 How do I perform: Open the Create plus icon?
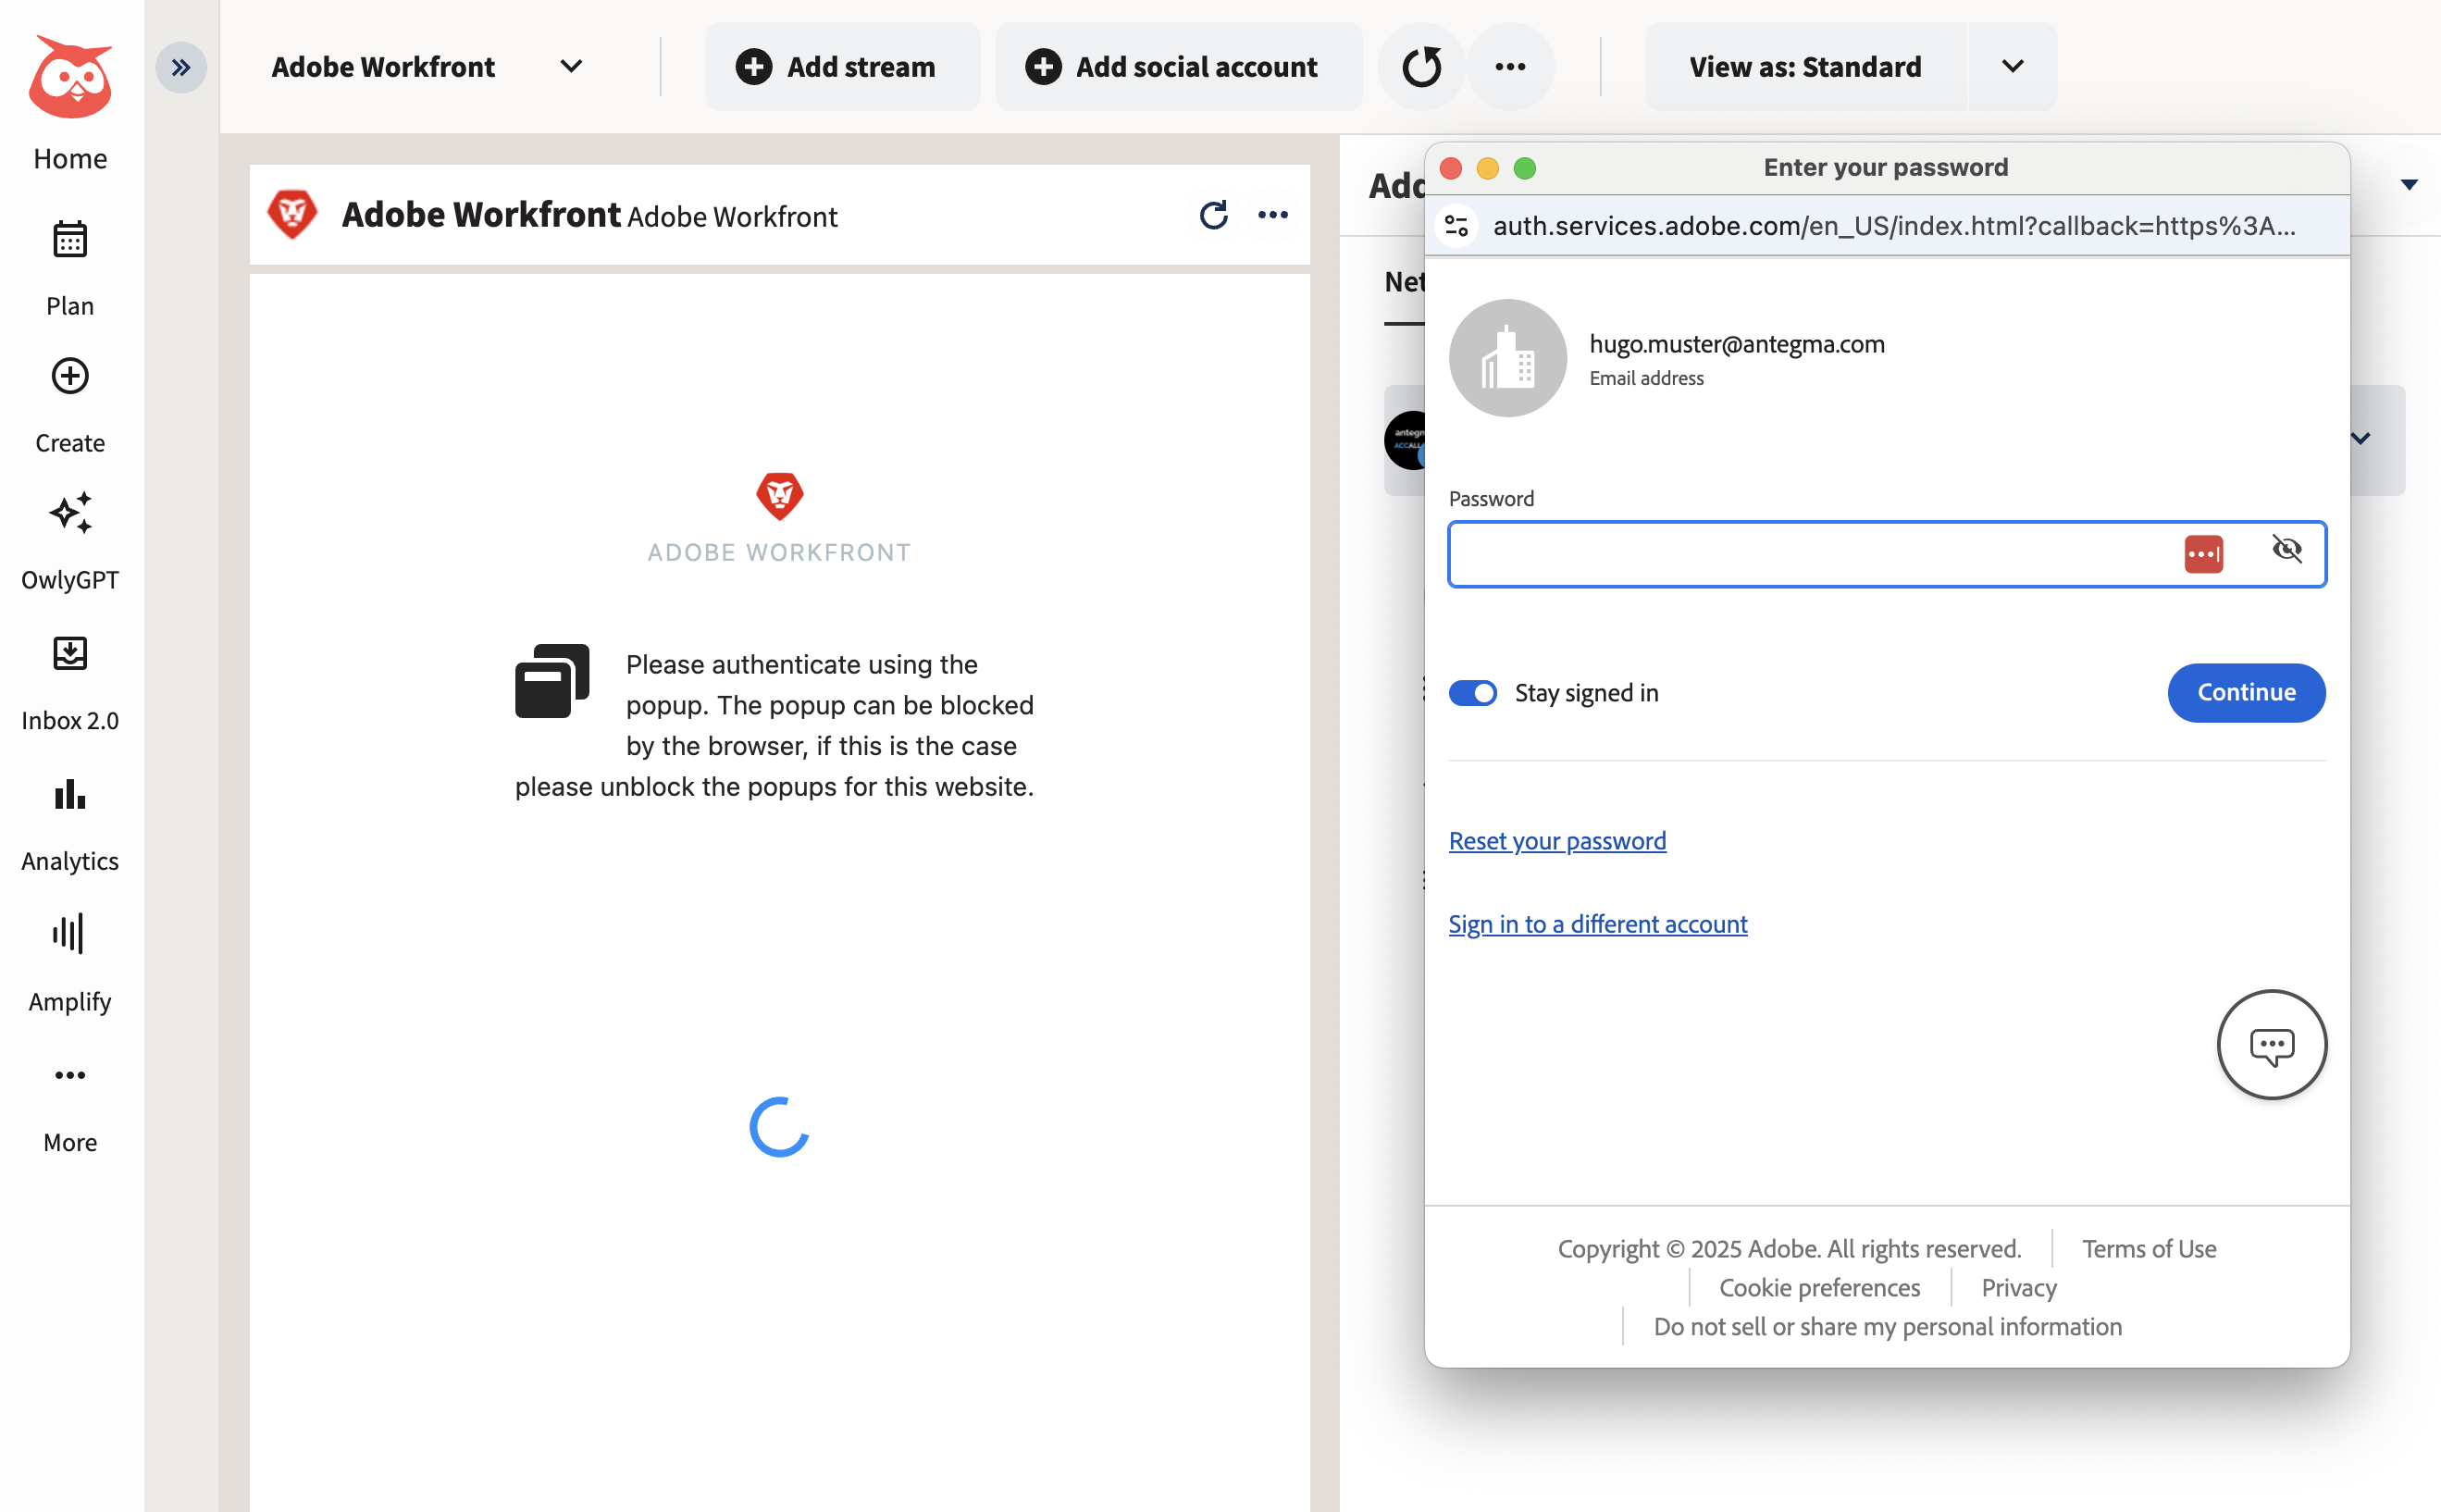coord(70,376)
